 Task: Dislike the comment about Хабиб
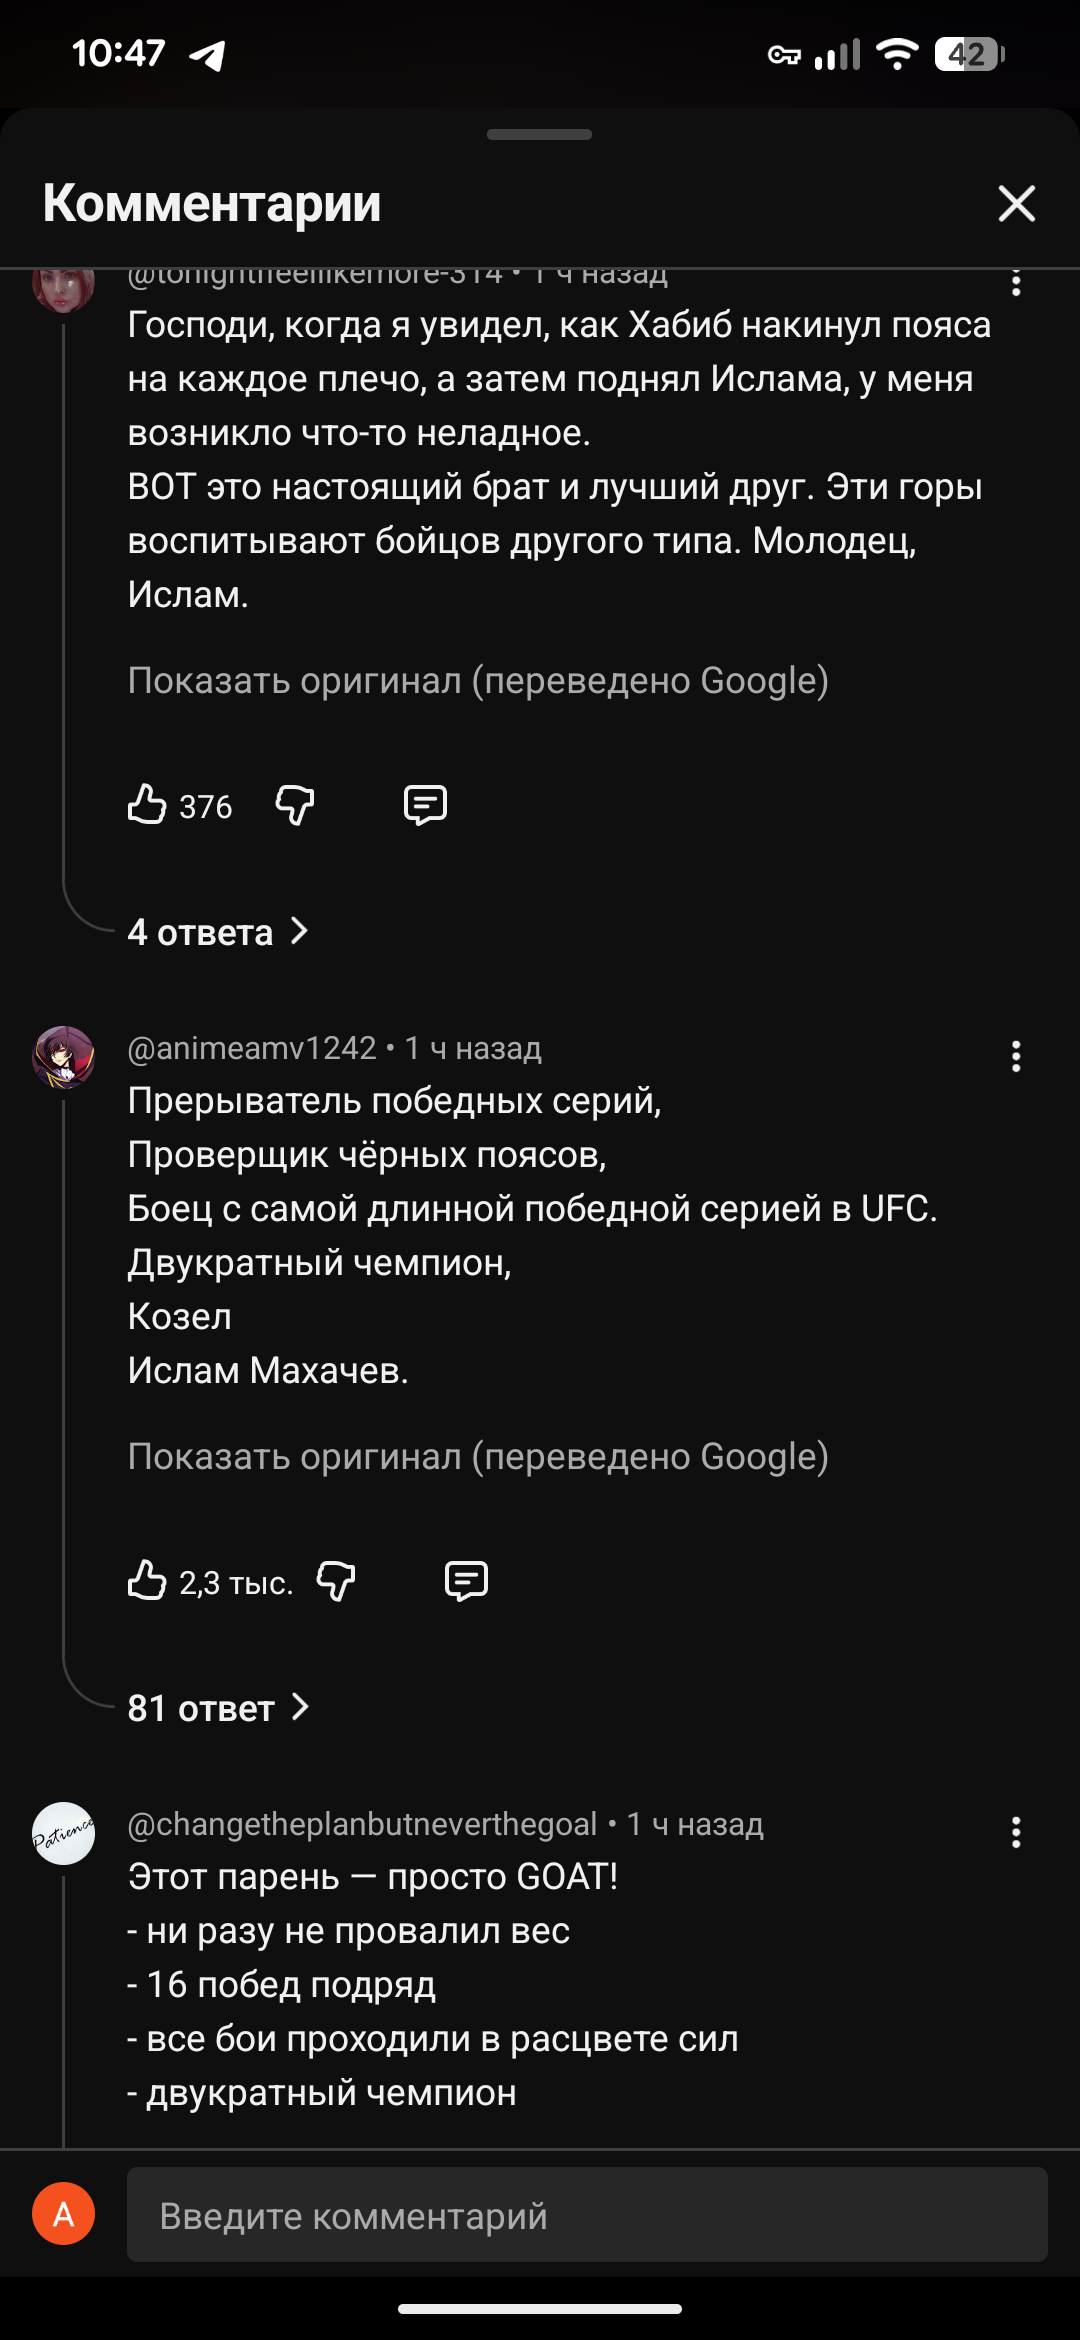[x=295, y=805]
